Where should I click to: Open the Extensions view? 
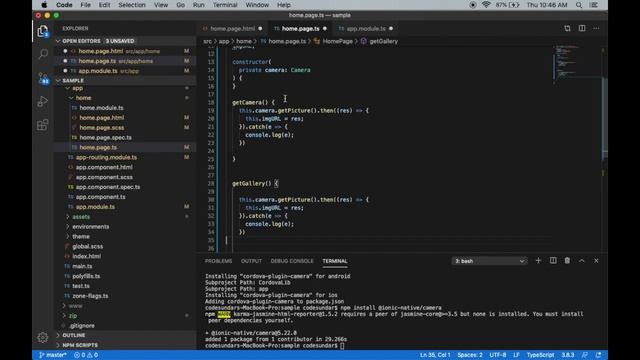(43, 125)
